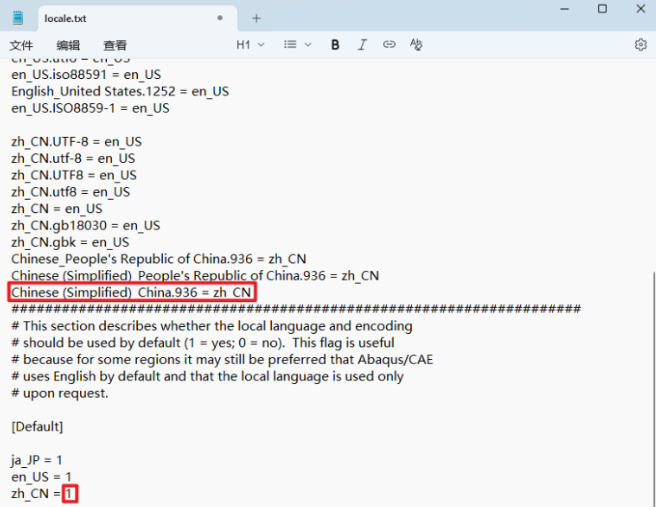The image size is (656, 507).
Task: Expand the list style dropdown
Action: click(297, 45)
